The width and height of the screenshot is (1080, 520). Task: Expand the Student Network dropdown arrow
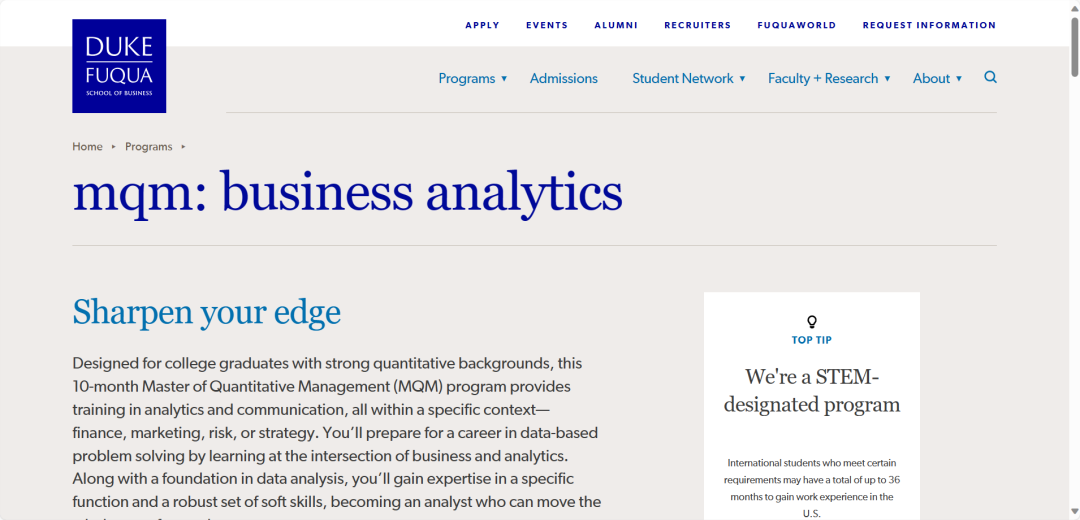[742, 79]
